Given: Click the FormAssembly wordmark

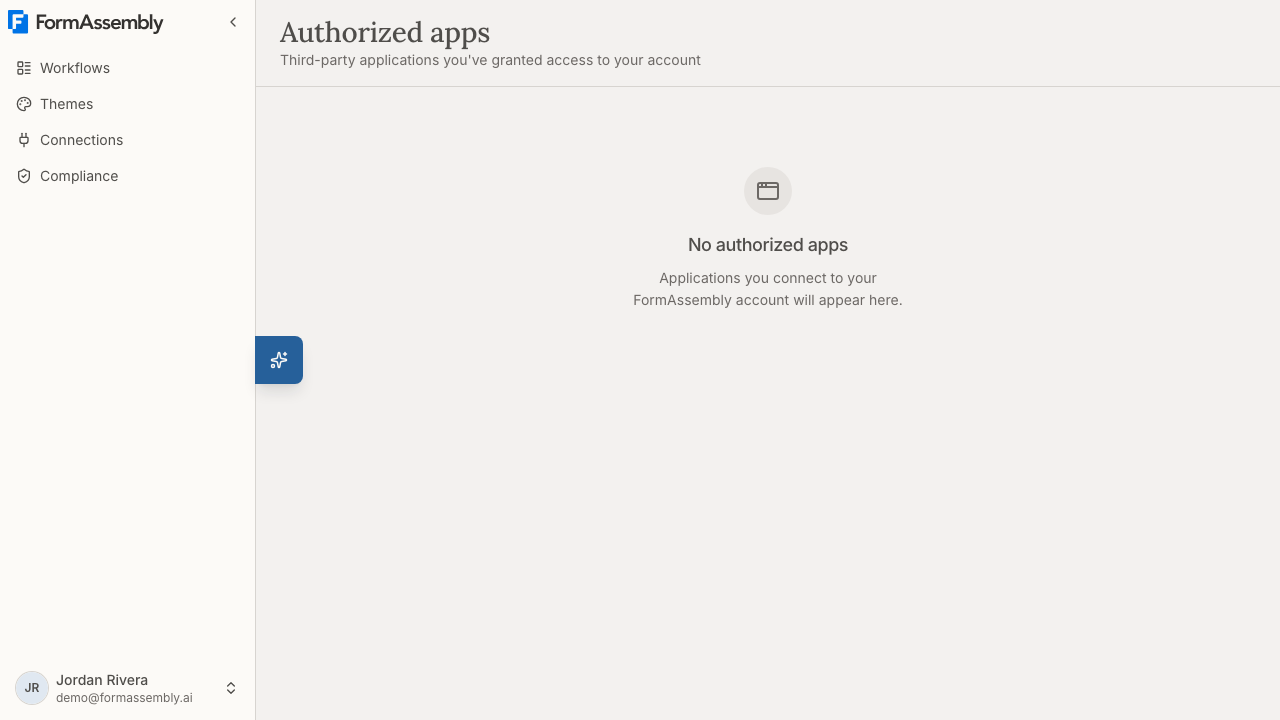Looking at the screenshot, I should click(99, 23).
